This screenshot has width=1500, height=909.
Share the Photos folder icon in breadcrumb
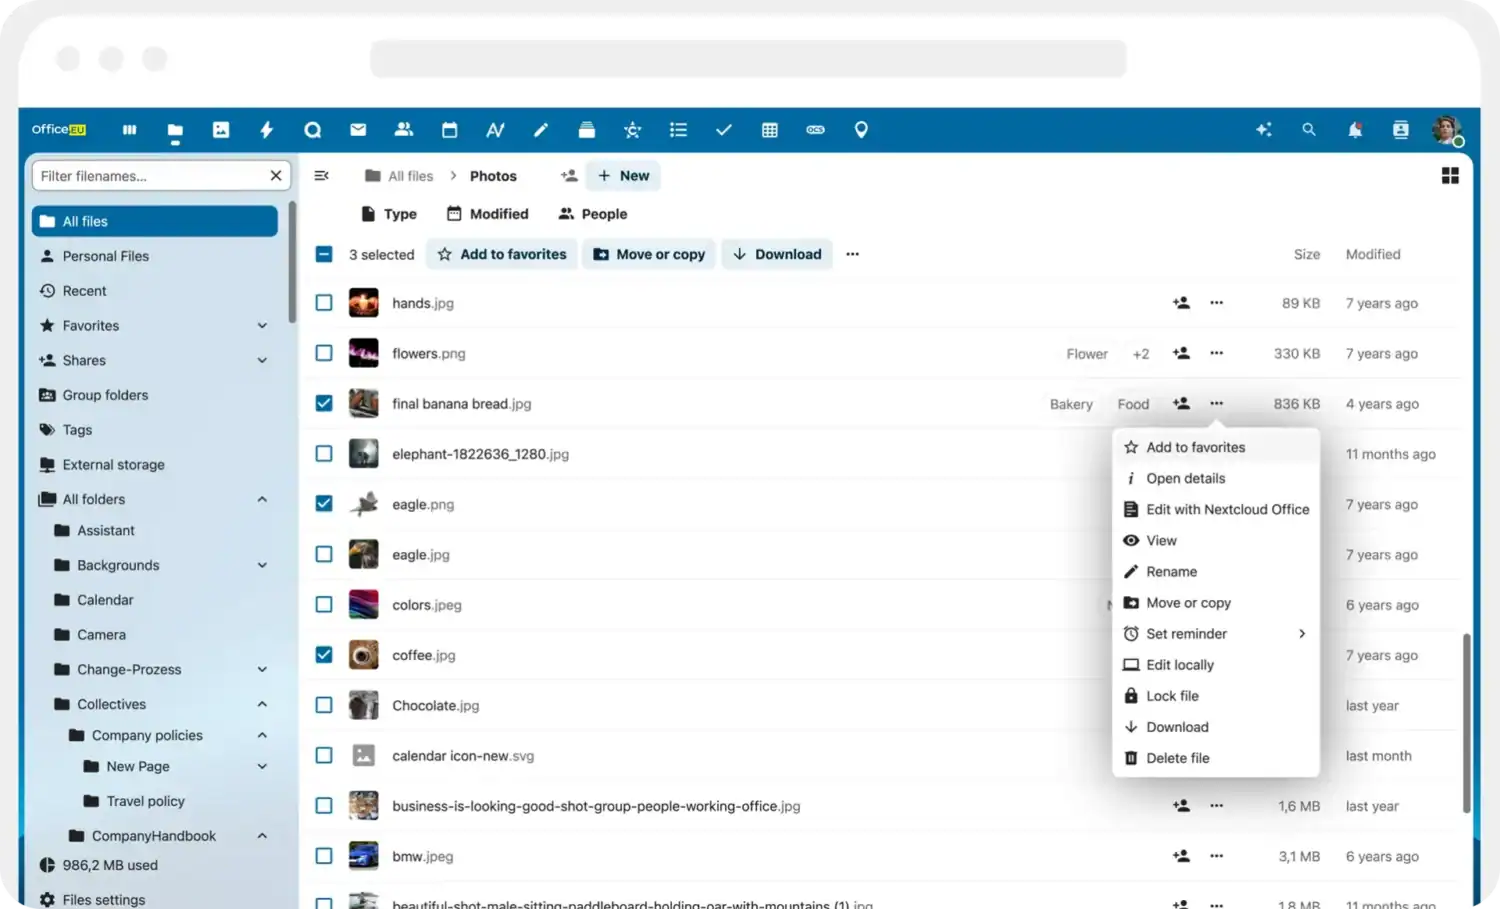tap(569, 176)
